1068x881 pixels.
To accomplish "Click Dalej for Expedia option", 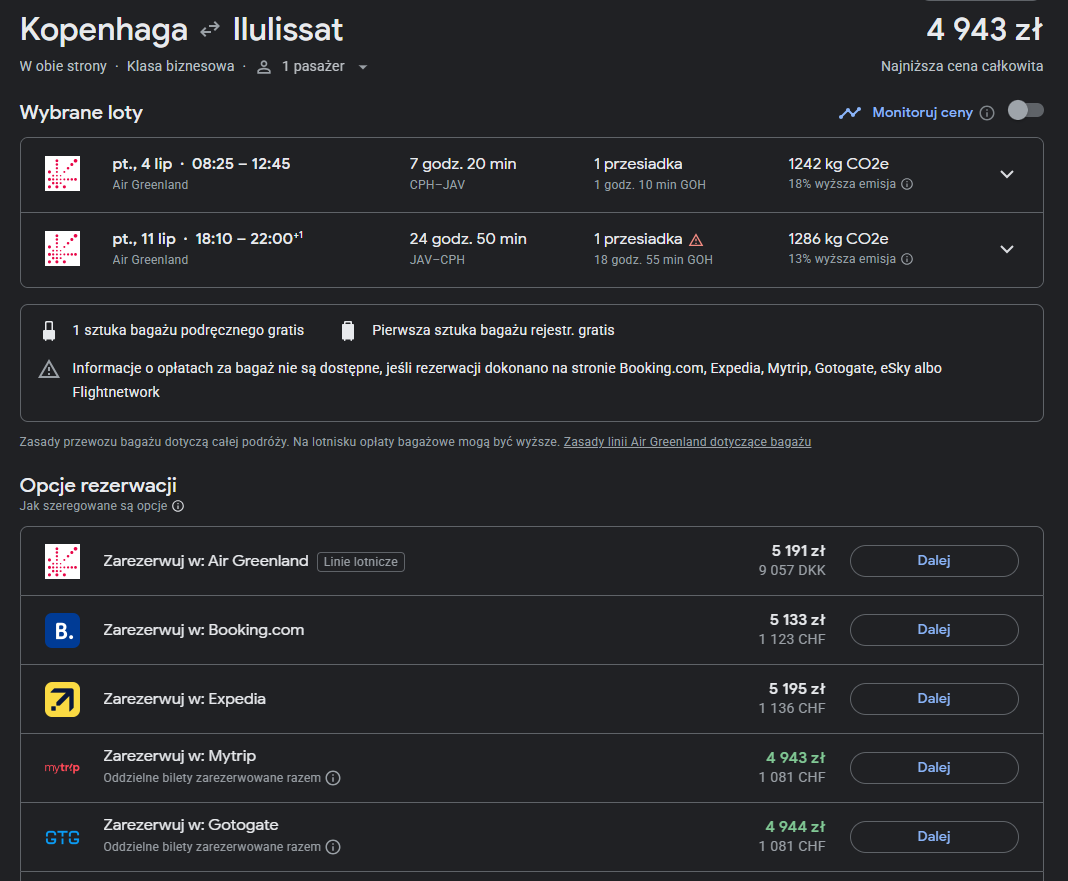I will click(934, 698).
